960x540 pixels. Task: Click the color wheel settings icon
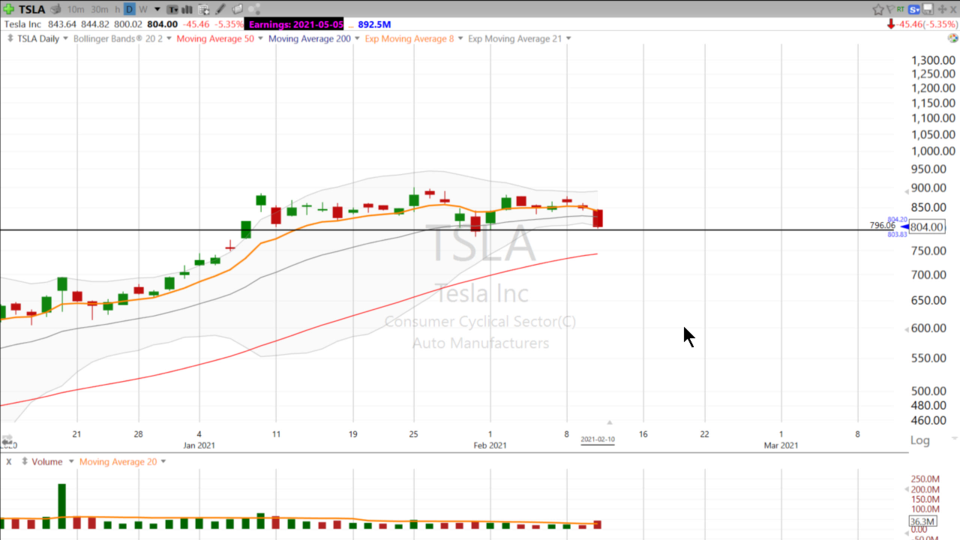pos(953,38)
